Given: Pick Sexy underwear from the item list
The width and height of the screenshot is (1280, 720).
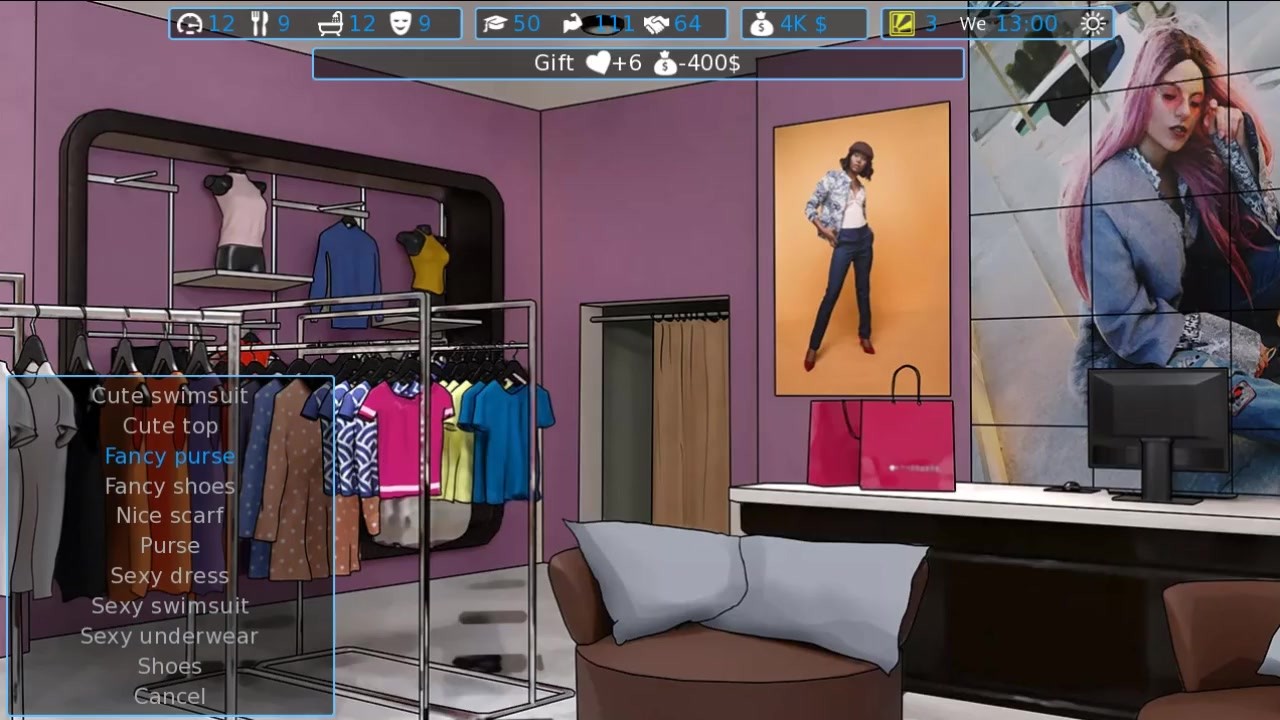Looking at the screenshot, I should (170, 636).
